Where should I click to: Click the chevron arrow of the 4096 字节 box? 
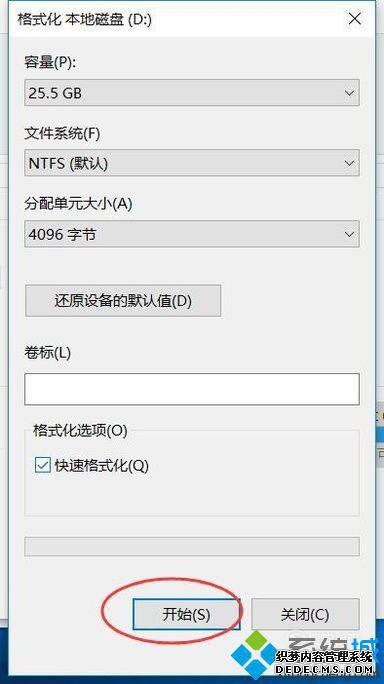[x=349, y=234]
